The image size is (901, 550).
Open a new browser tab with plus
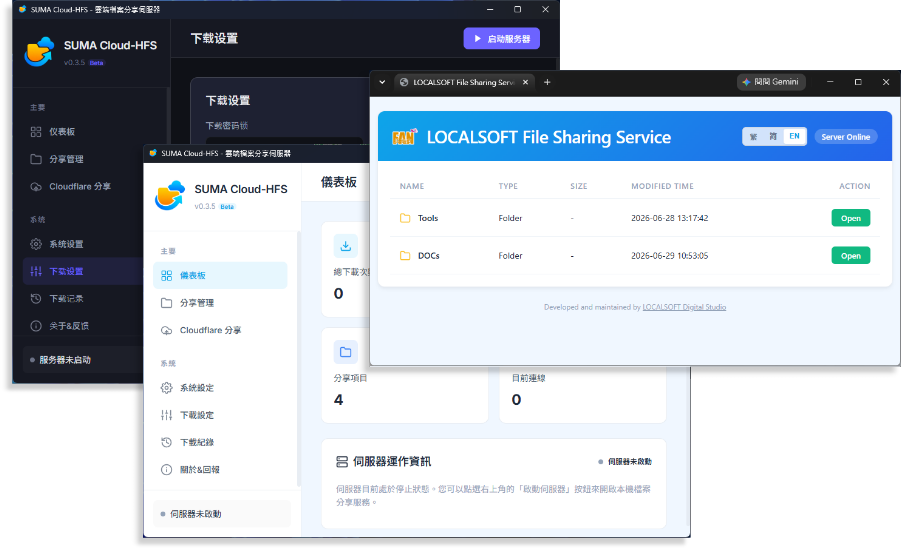[547, 82]
